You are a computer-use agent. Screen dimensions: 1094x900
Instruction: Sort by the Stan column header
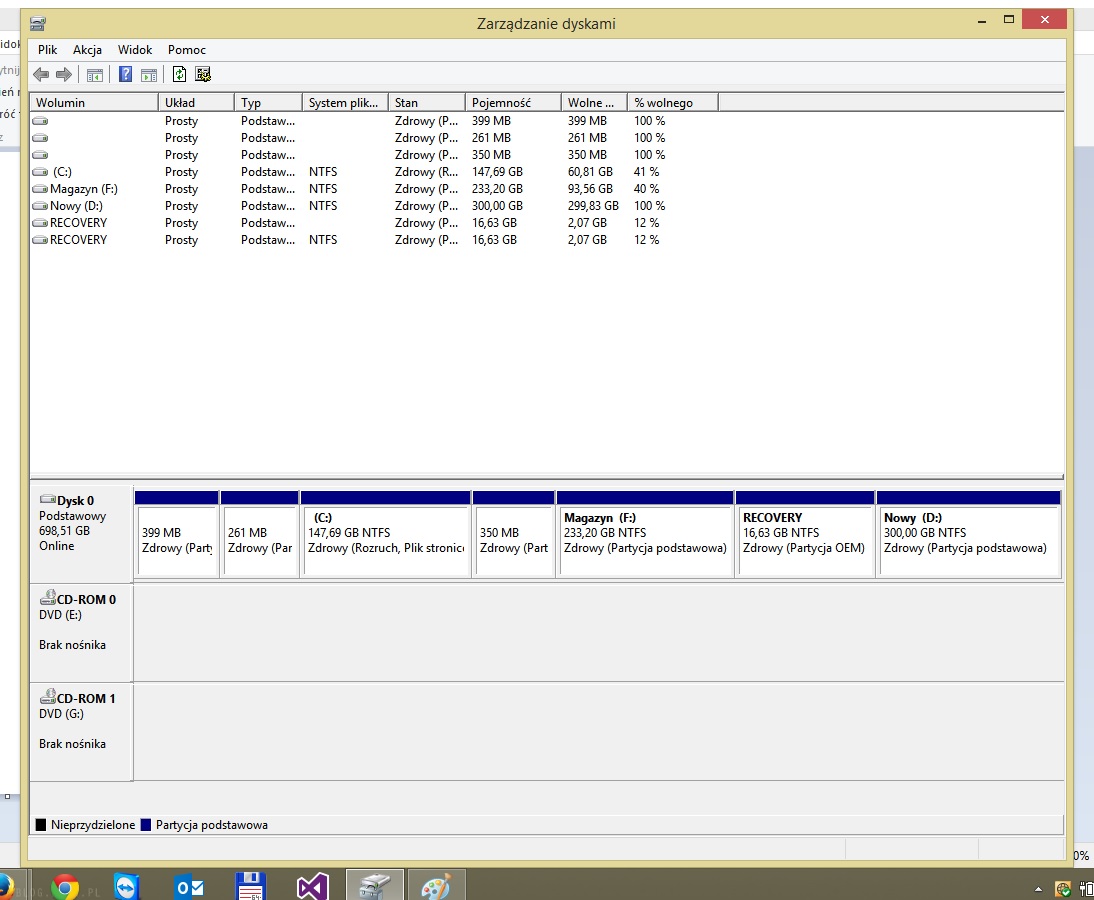(426, 103)
